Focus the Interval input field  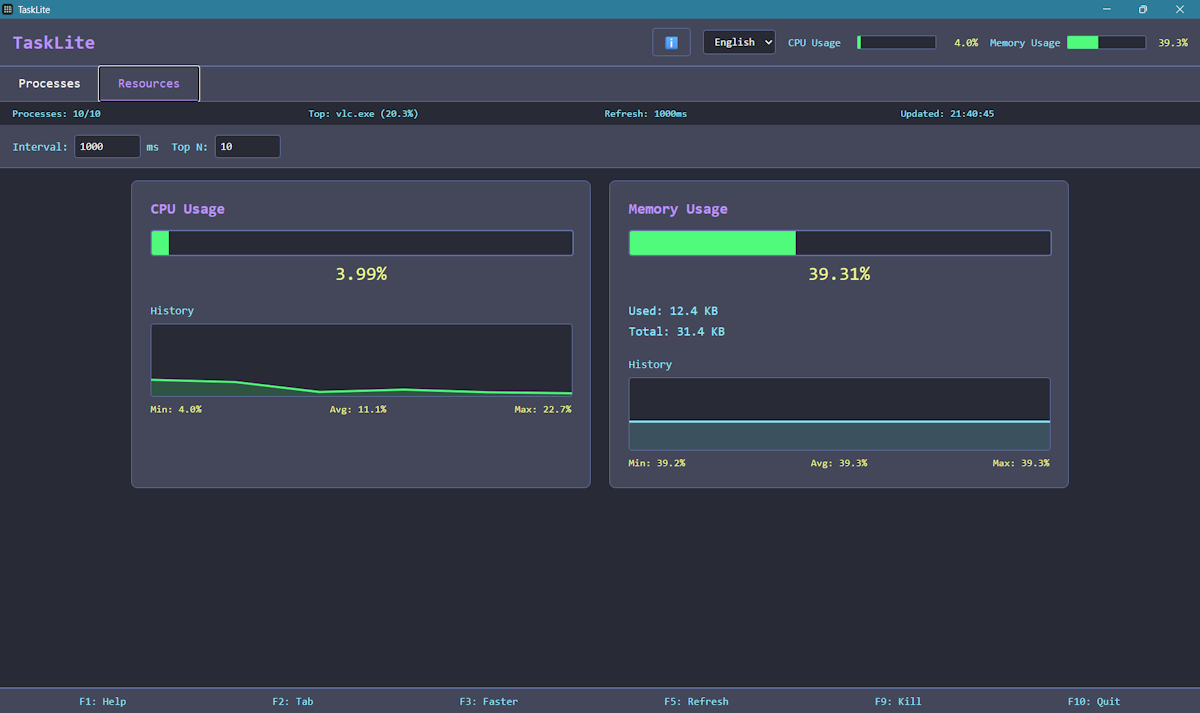click(107, 147)
